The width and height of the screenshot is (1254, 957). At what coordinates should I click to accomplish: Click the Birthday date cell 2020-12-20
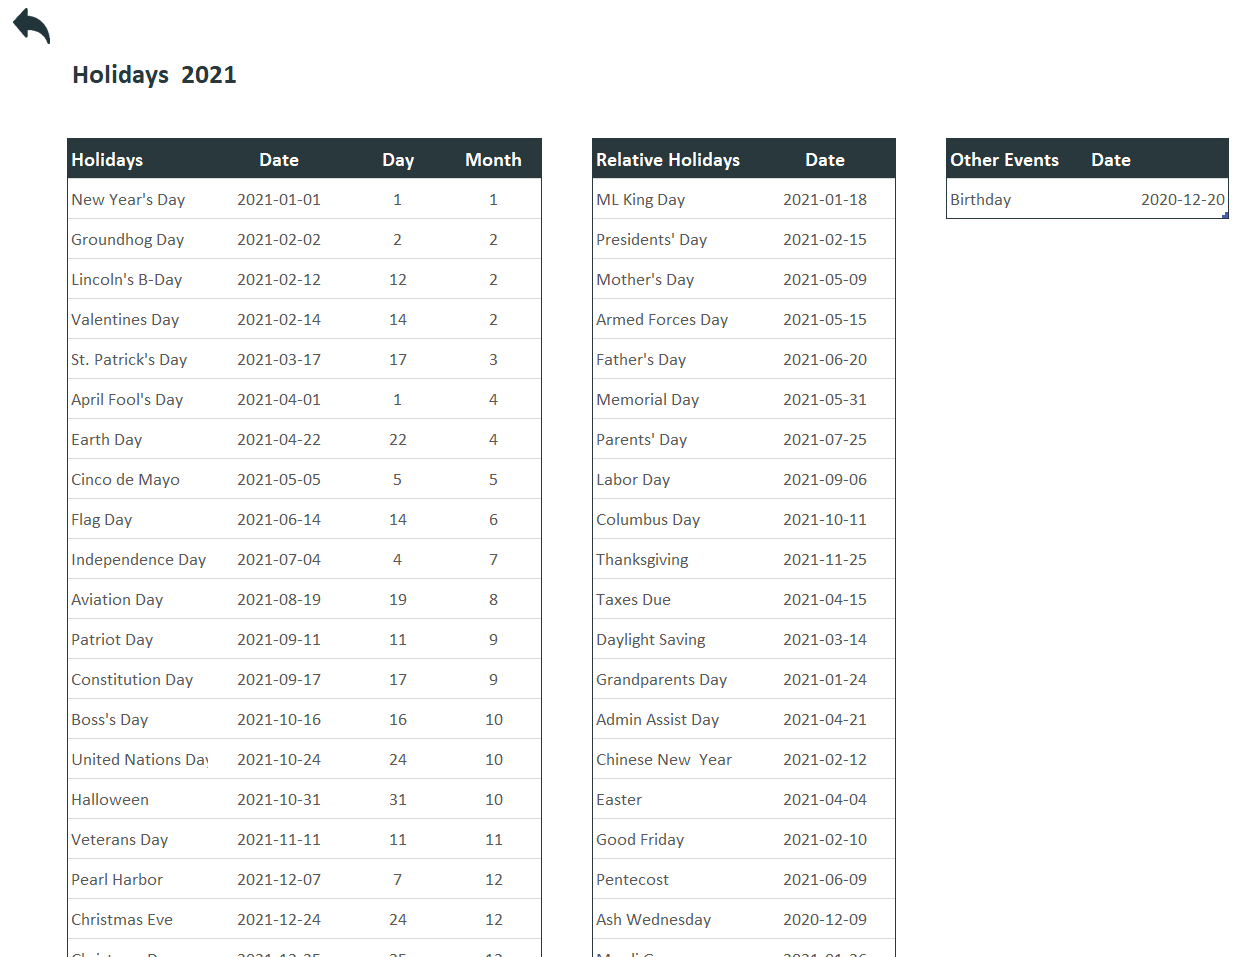(x=1181, y=200)
